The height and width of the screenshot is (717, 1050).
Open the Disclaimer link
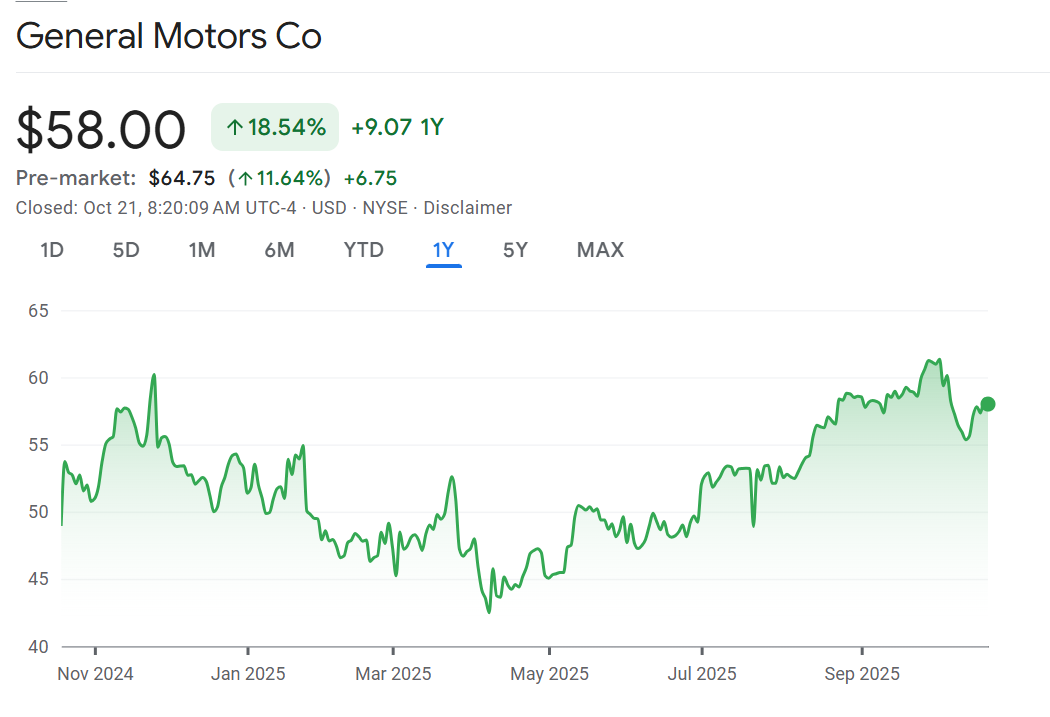tap(468, 208)
